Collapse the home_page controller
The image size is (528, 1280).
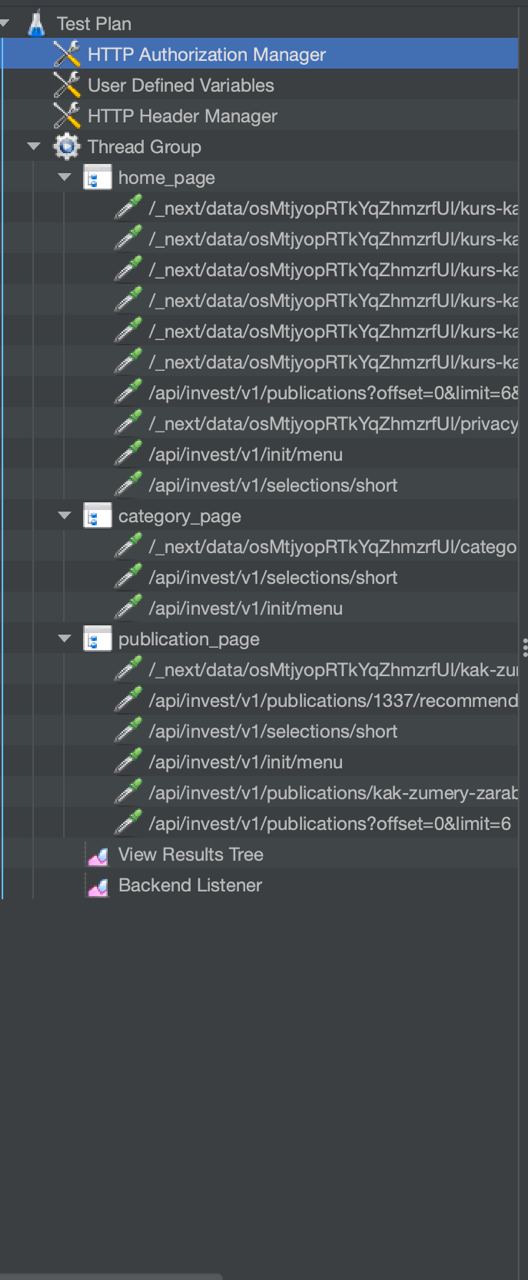tap(65, 178)
